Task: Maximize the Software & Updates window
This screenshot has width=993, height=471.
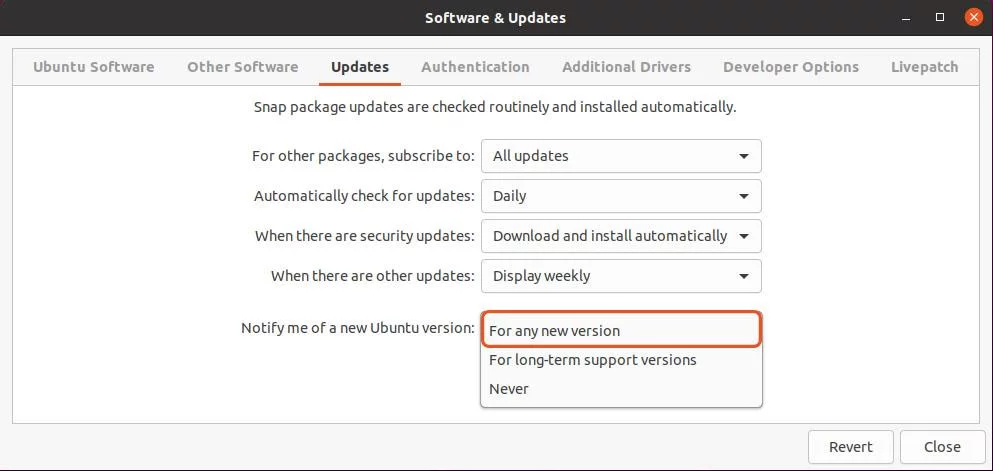Action: tap(940, 17)
